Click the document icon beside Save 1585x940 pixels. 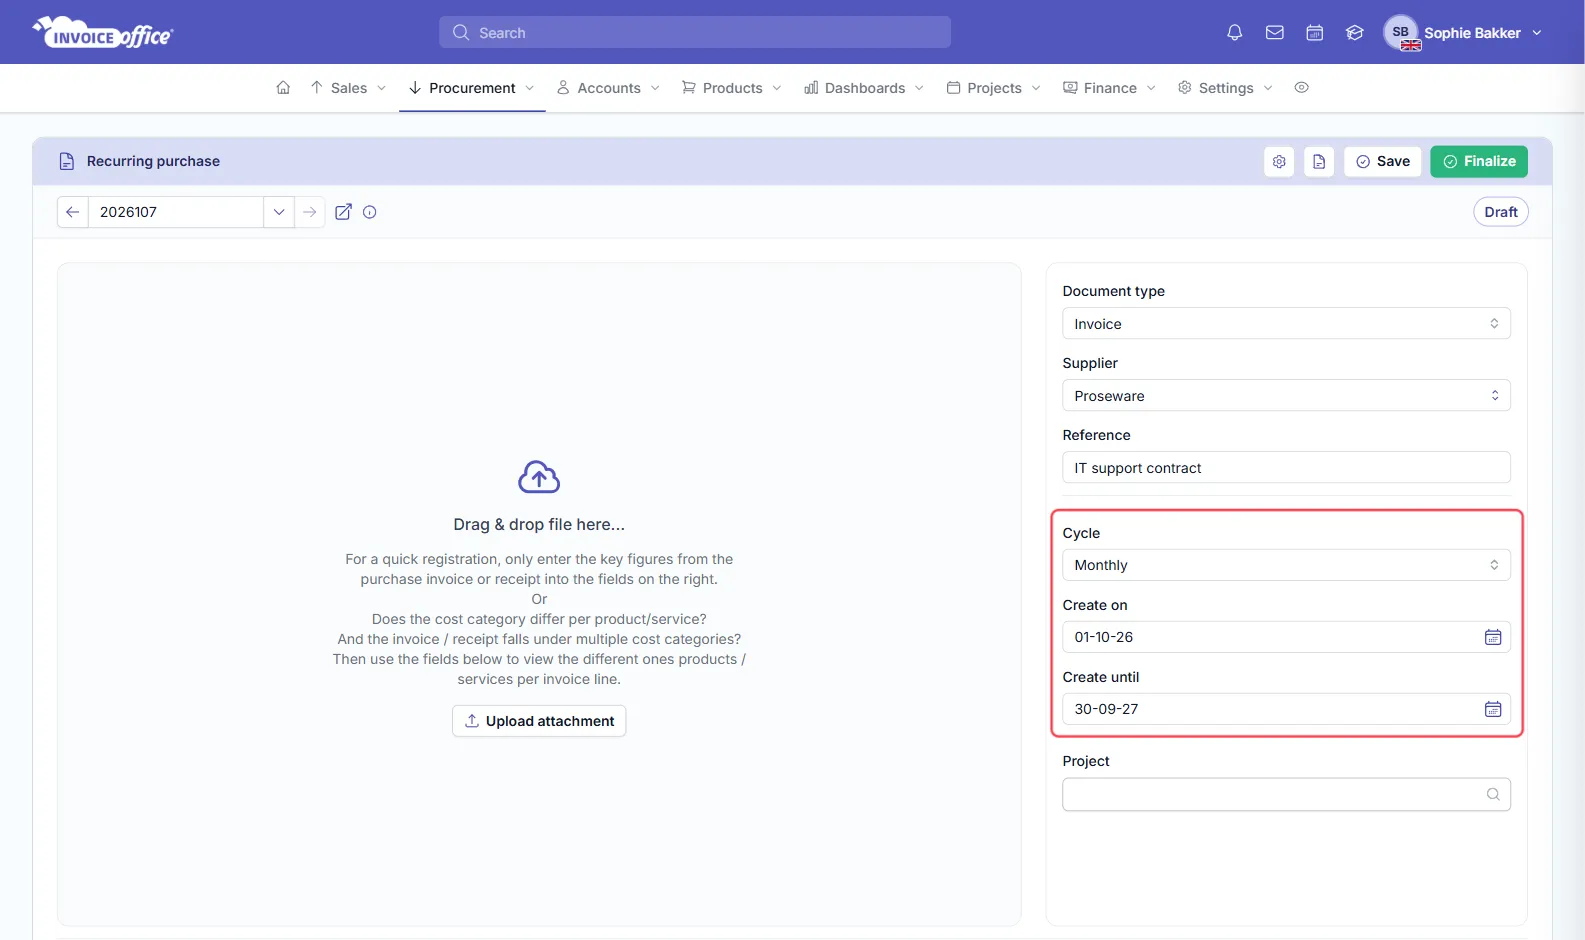1319,161
